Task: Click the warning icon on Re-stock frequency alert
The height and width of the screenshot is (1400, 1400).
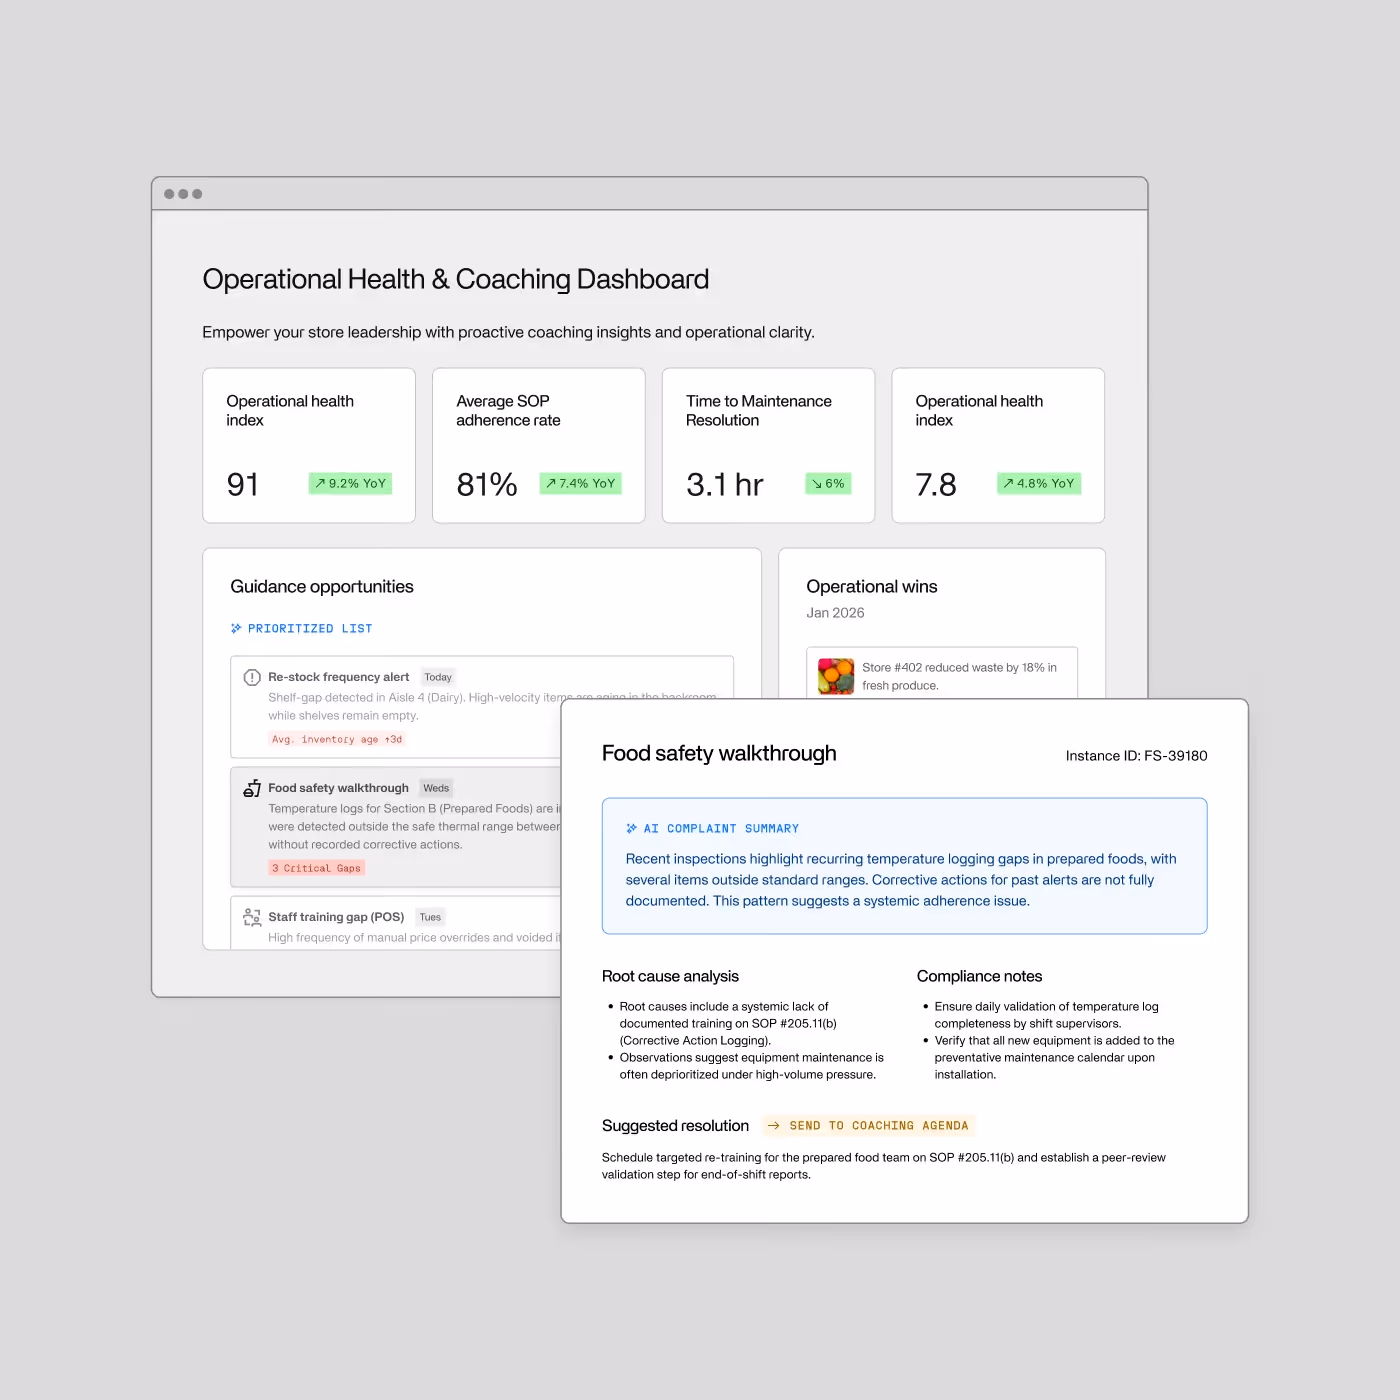Action: click(x=252, y=677)
